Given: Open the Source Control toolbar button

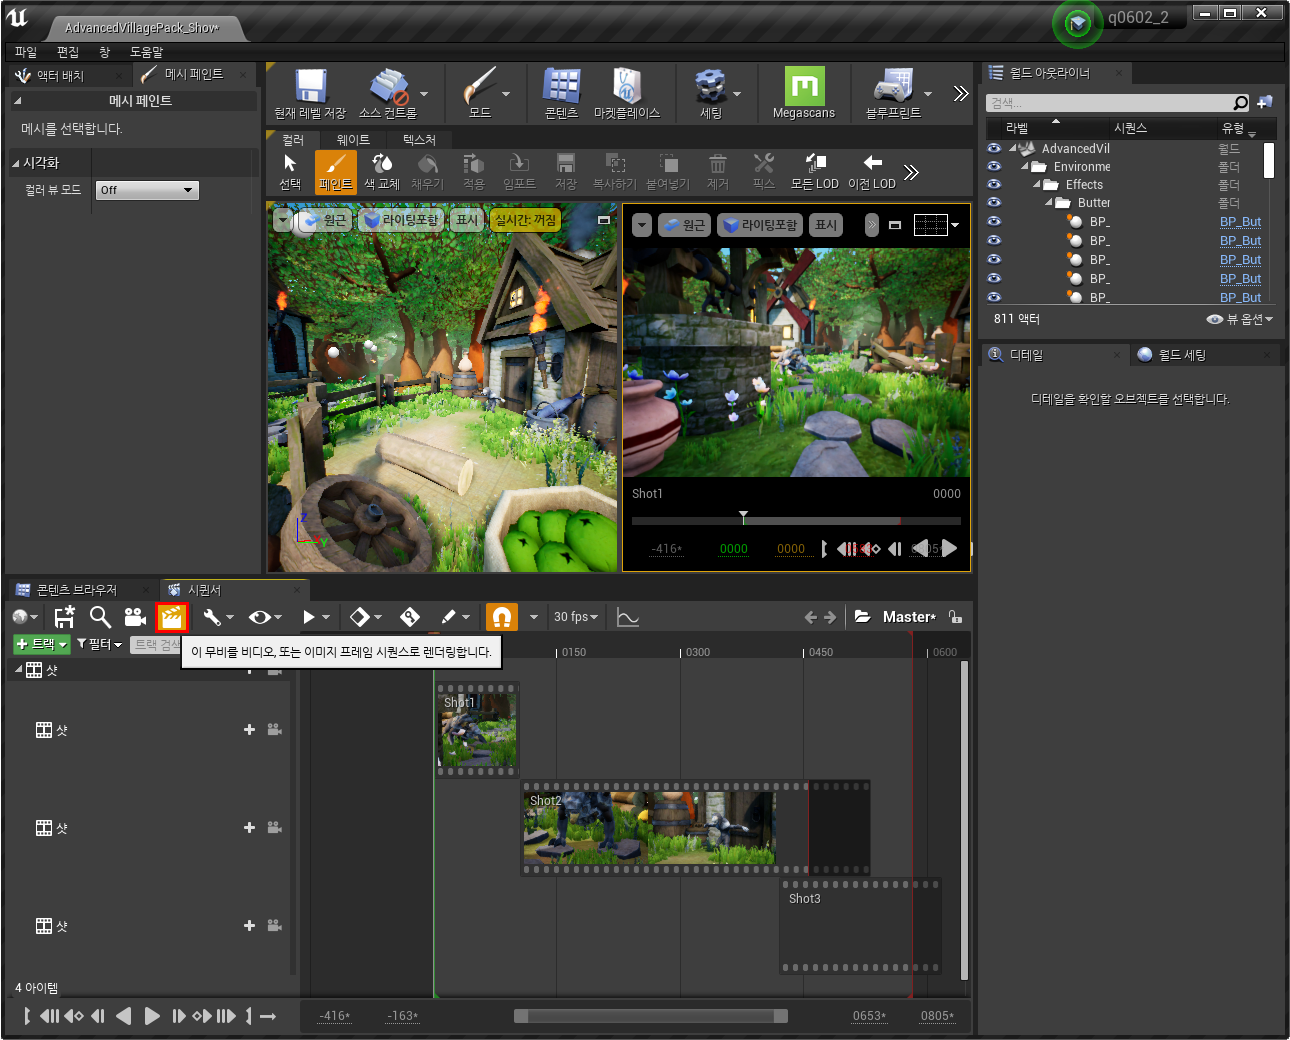Looking at the screenshot, I should click(388, 94).
